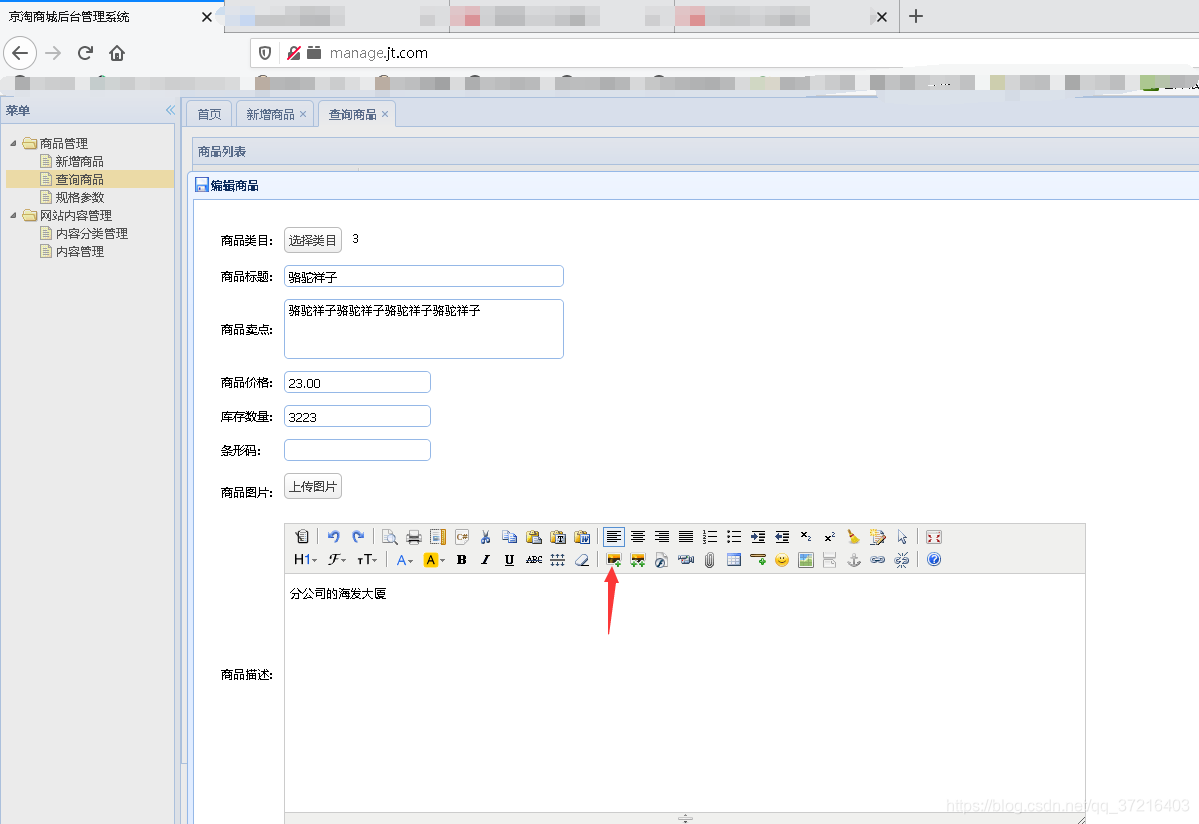Viewport: 1199px width, 824px height.
Task: Toggle underline formatting in the editor
Action: click(x=509, y=560)
